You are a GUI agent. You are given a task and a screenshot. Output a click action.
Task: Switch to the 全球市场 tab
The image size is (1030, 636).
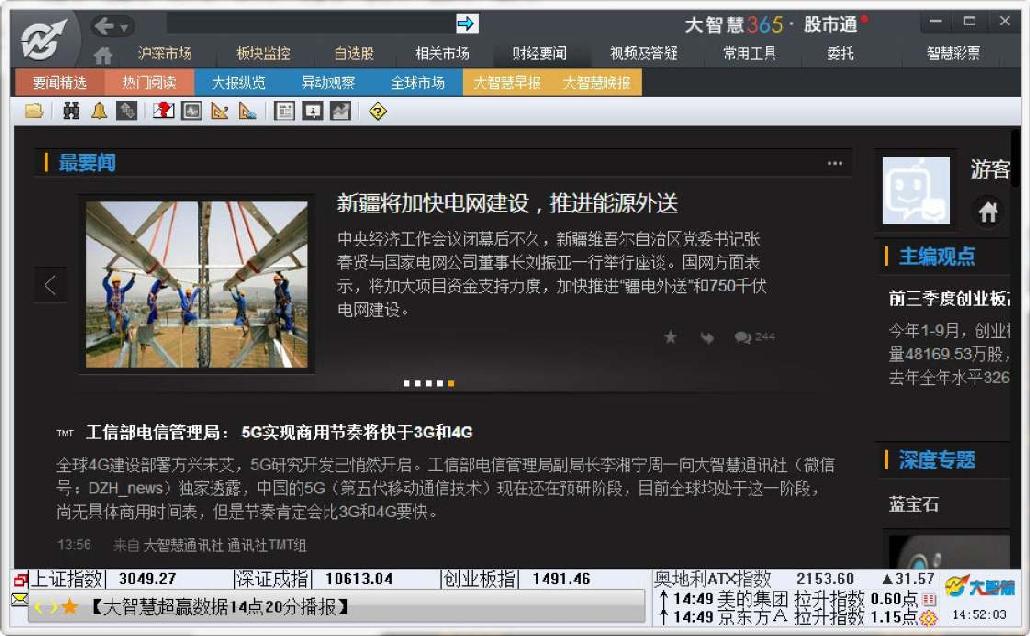[418, 83]
